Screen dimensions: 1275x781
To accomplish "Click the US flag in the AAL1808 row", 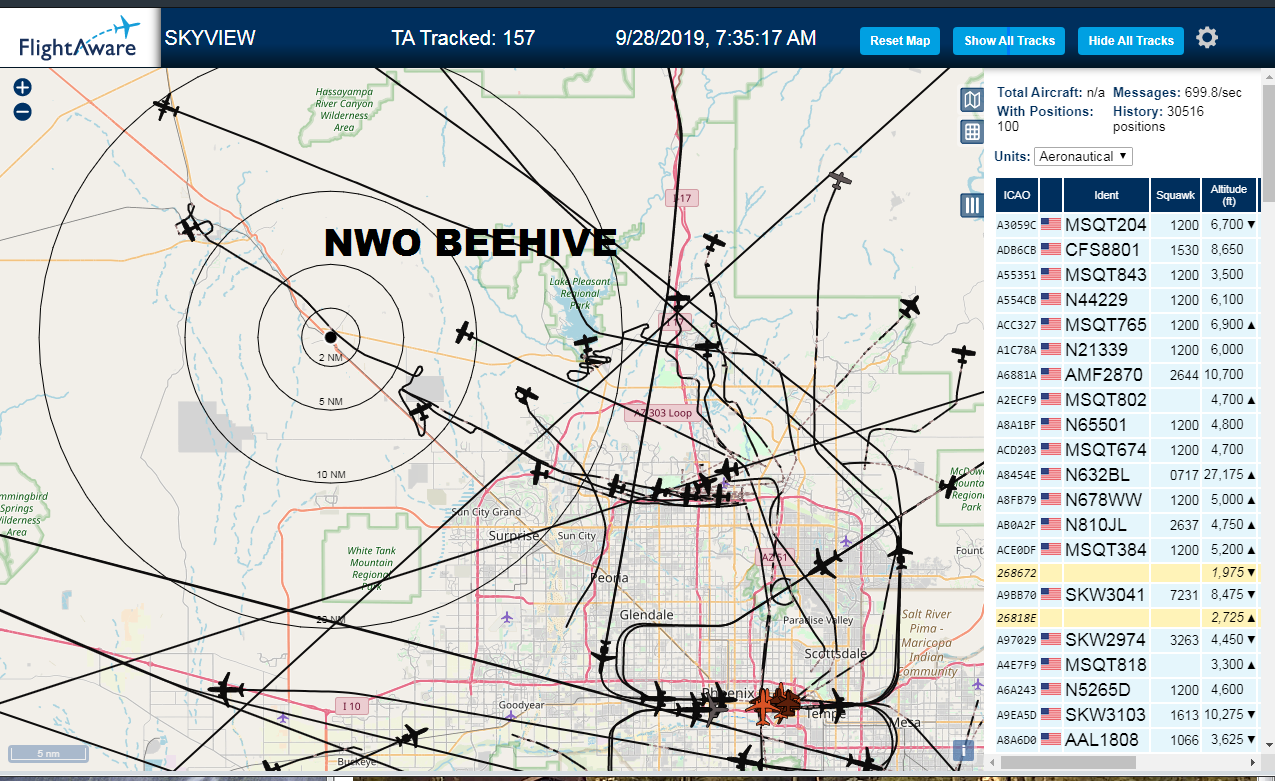I will tap(1050, 739).
